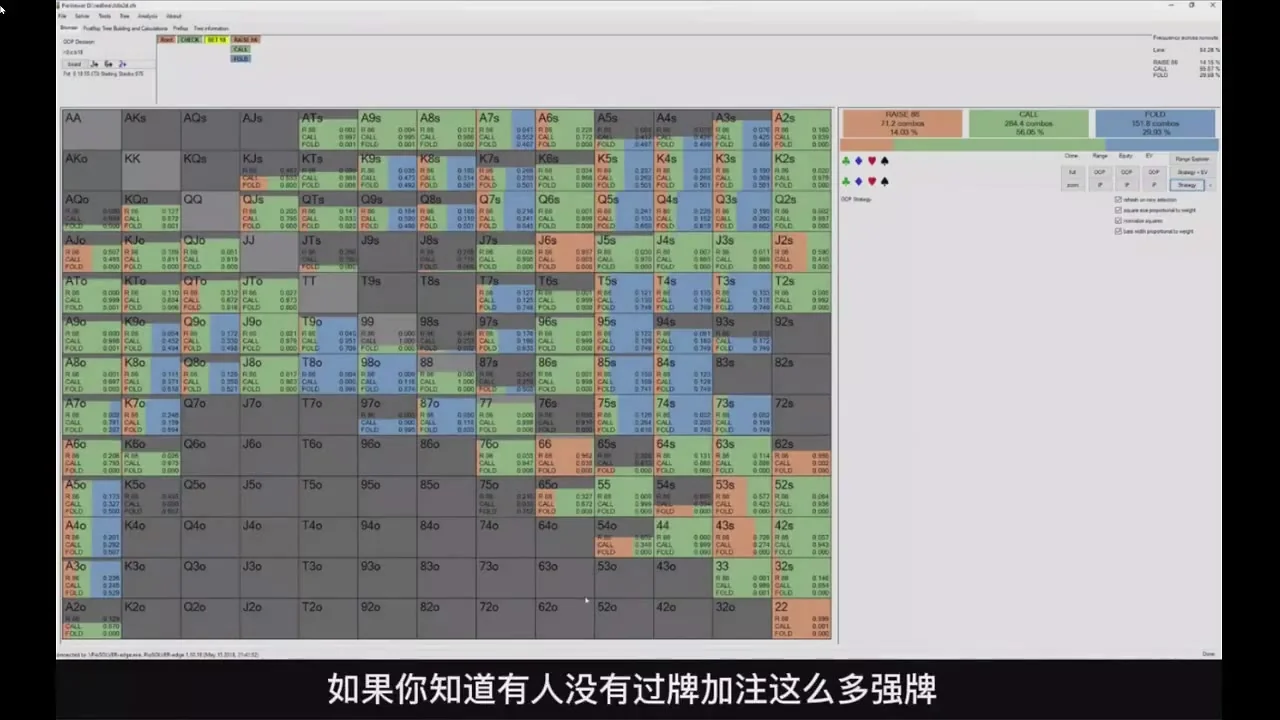Switch to the Browser tab

[69, 28]
